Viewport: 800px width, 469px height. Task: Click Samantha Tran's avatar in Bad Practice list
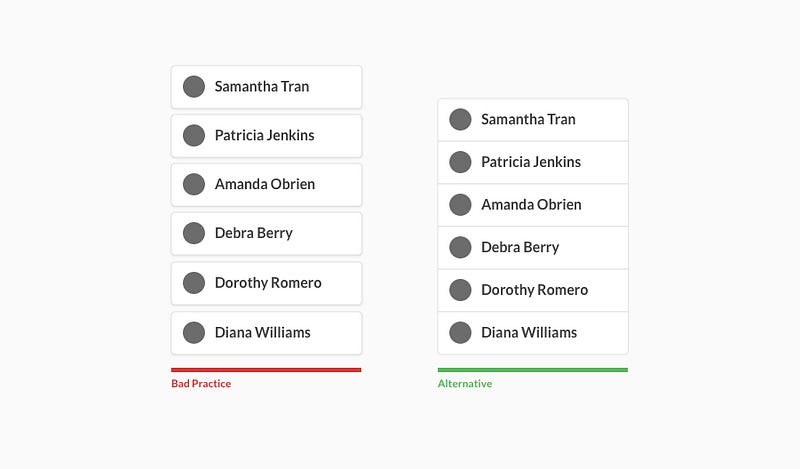click(194, 87)
